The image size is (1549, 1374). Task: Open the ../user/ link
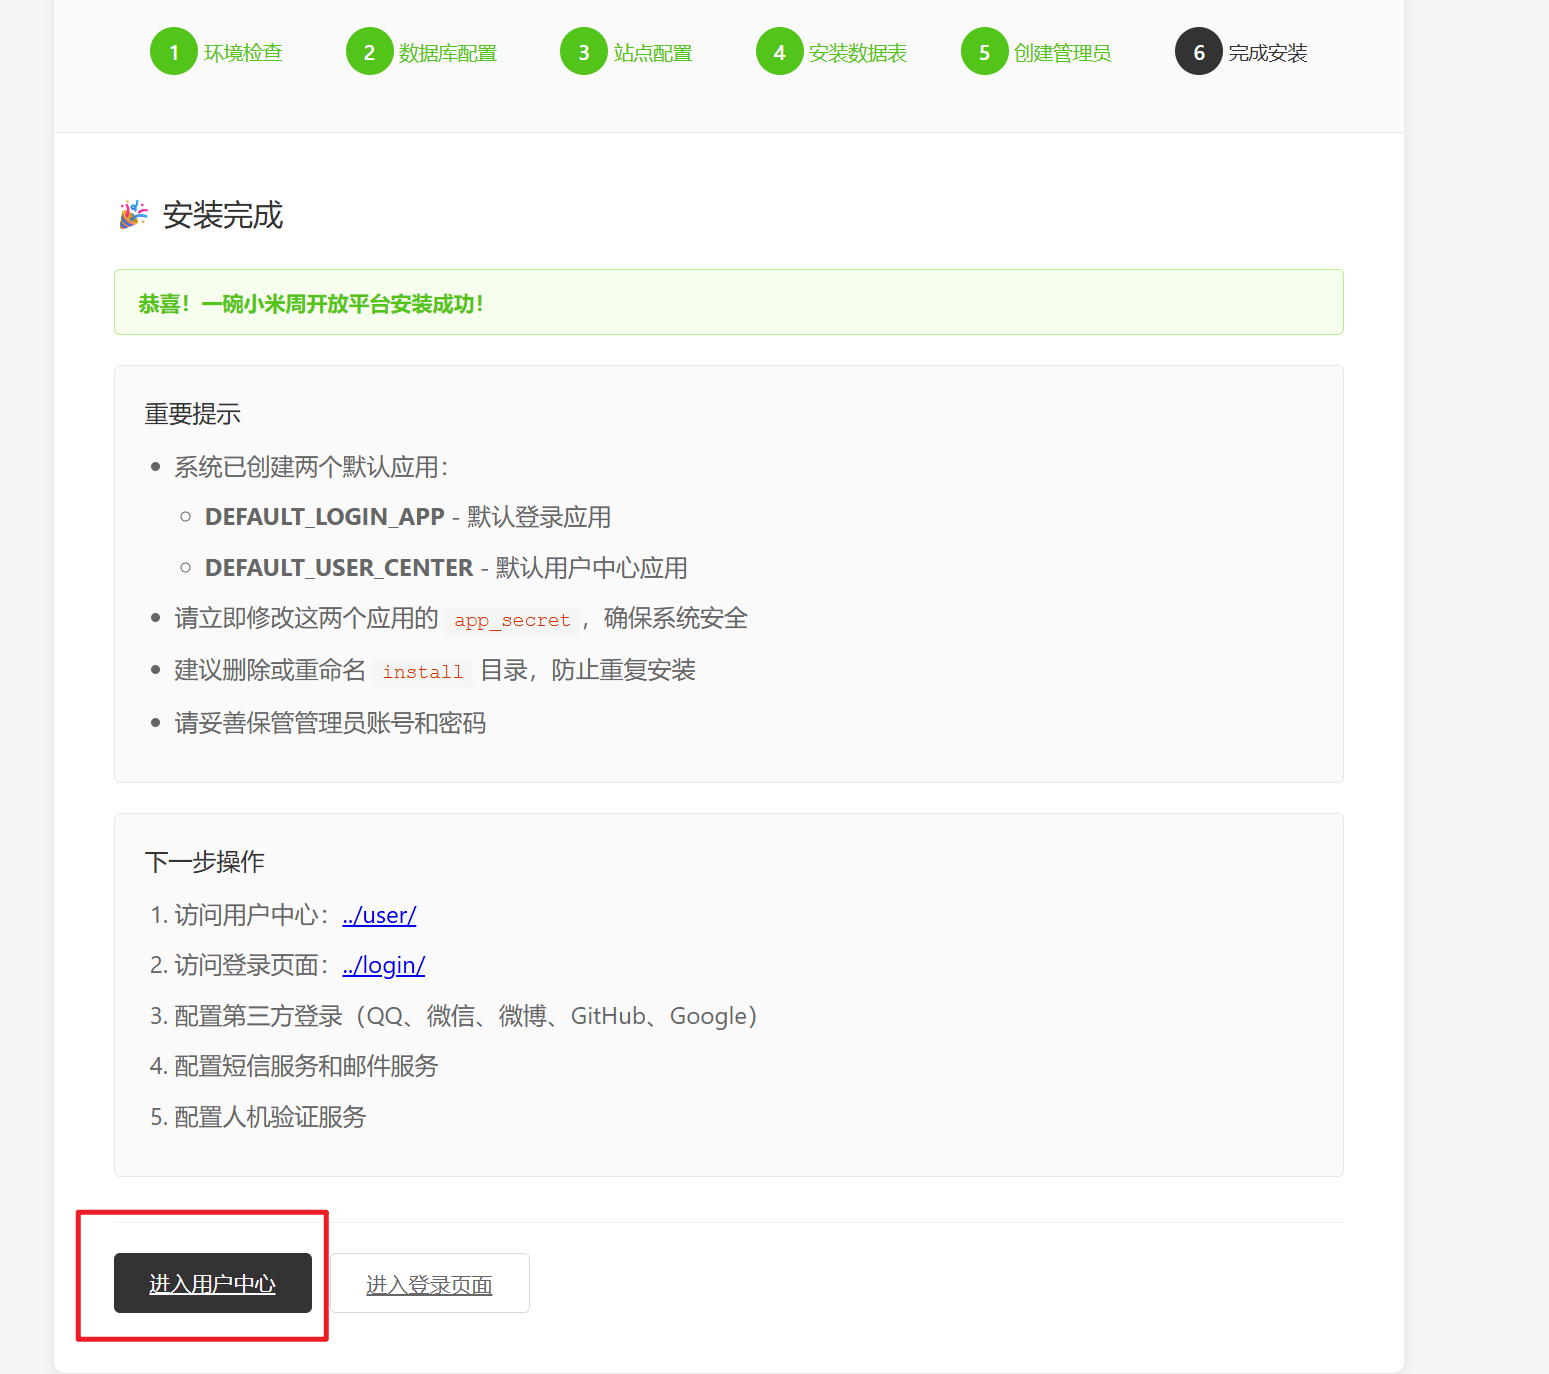pyautogui.click(x=378, y=915)
